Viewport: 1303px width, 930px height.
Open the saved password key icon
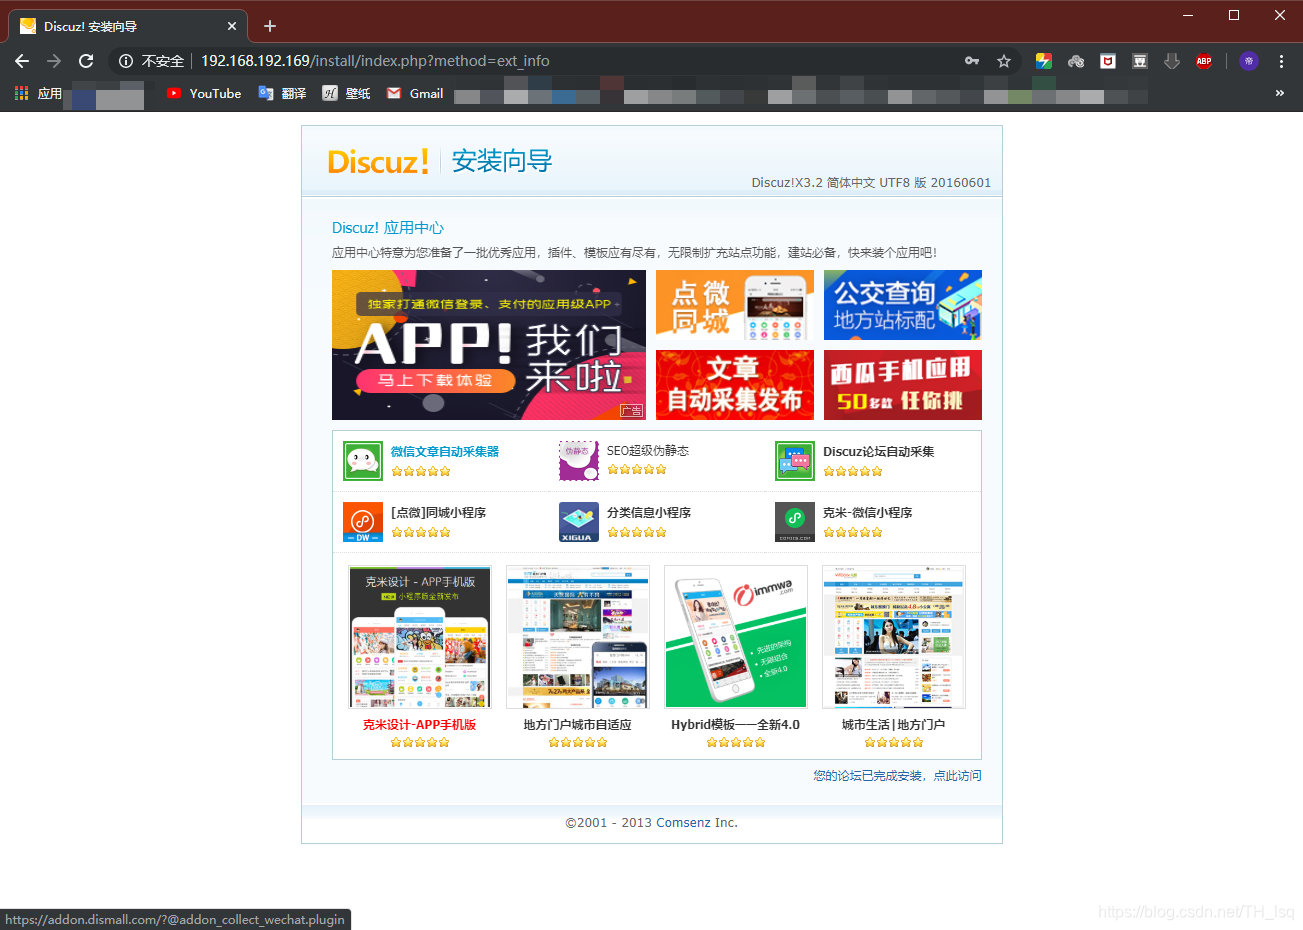point(972,61)
